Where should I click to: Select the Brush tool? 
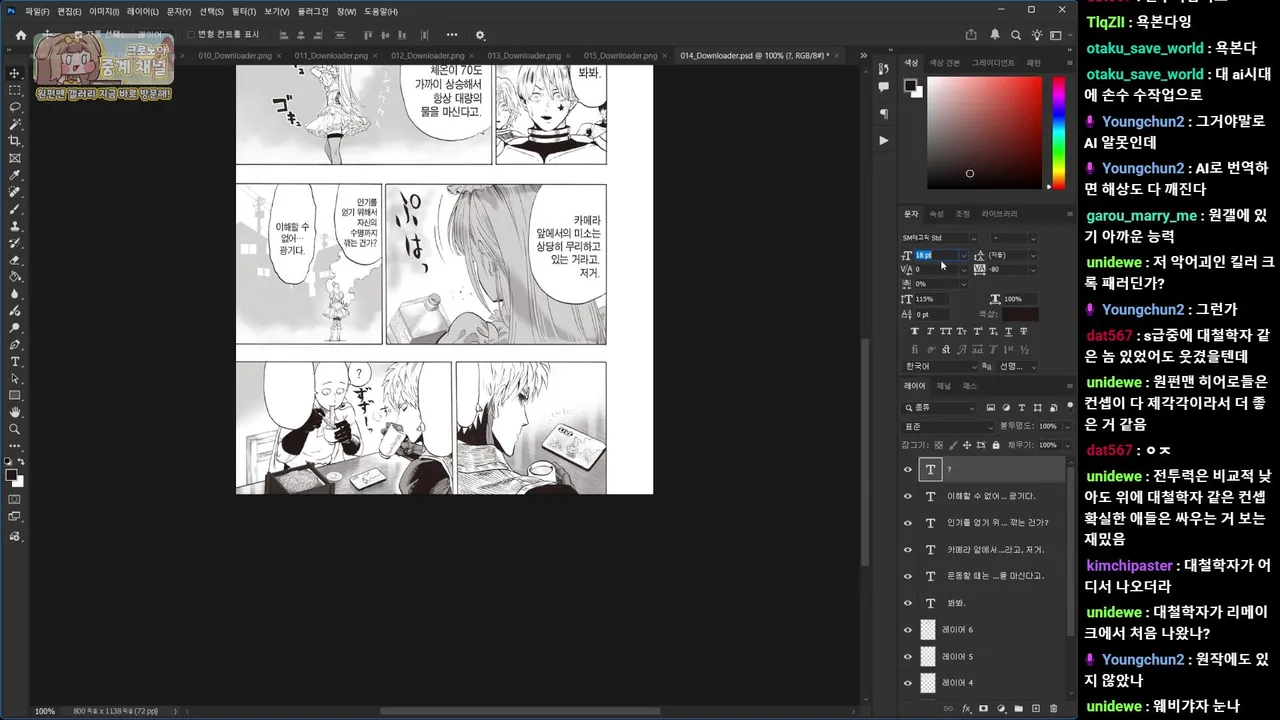15,209
